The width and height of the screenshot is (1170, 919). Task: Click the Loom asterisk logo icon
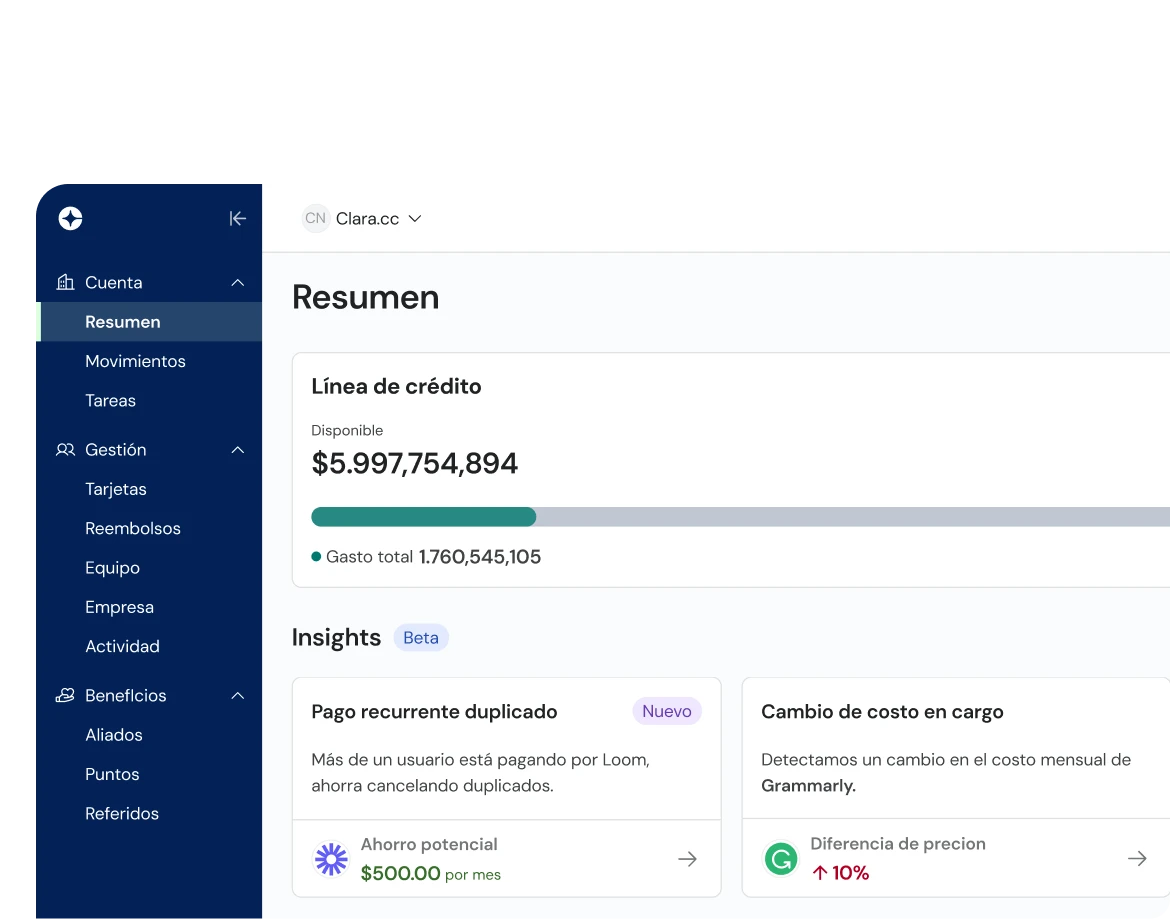pos(331,858)
